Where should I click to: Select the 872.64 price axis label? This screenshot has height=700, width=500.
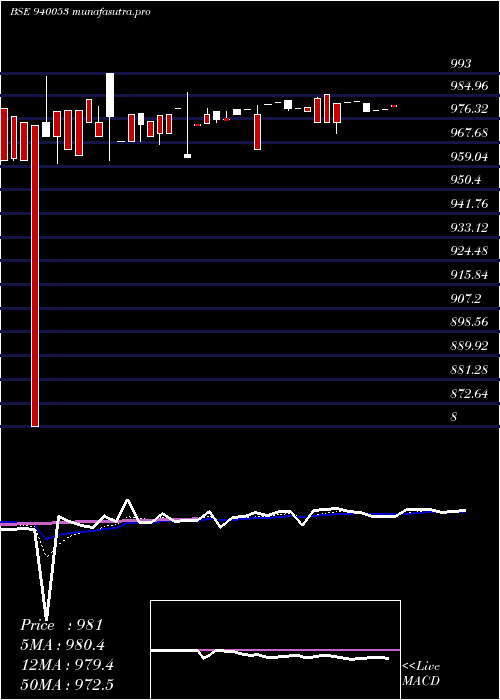pyautogui.click(x=469, y=393)
